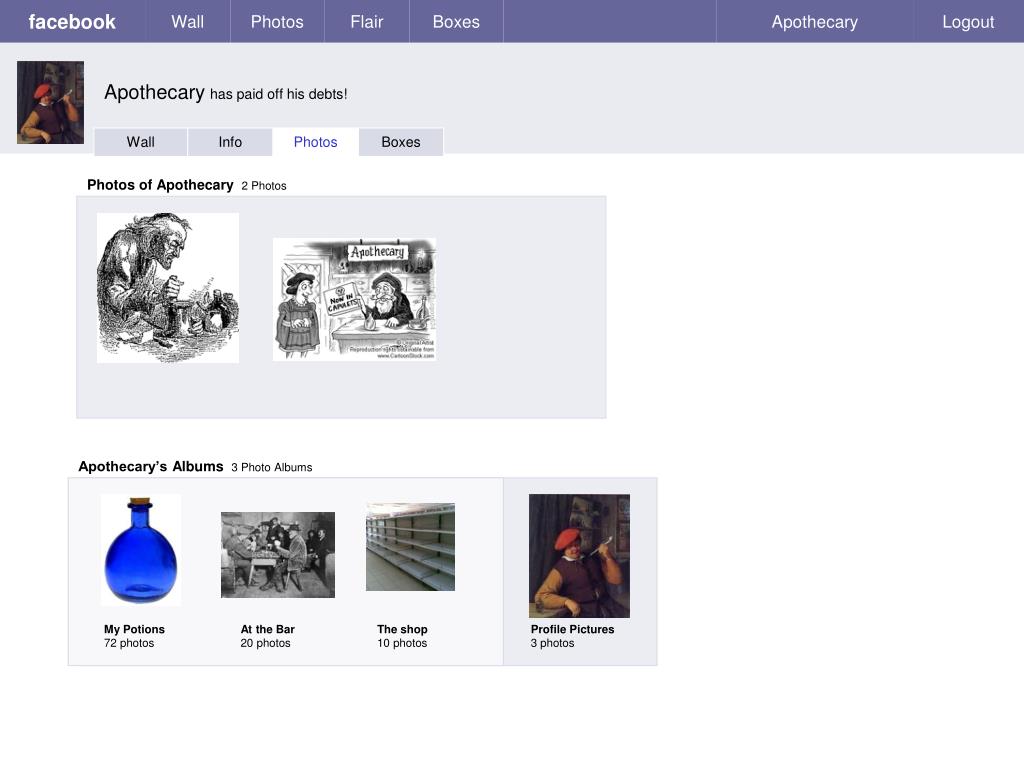Select the Photos profile tab
Viewport: 1024px width, 768px height.
[315, 142]
